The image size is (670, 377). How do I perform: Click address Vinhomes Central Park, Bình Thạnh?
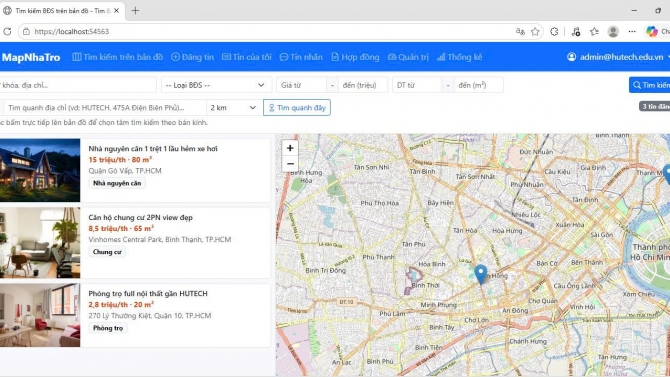coord(159,239)
